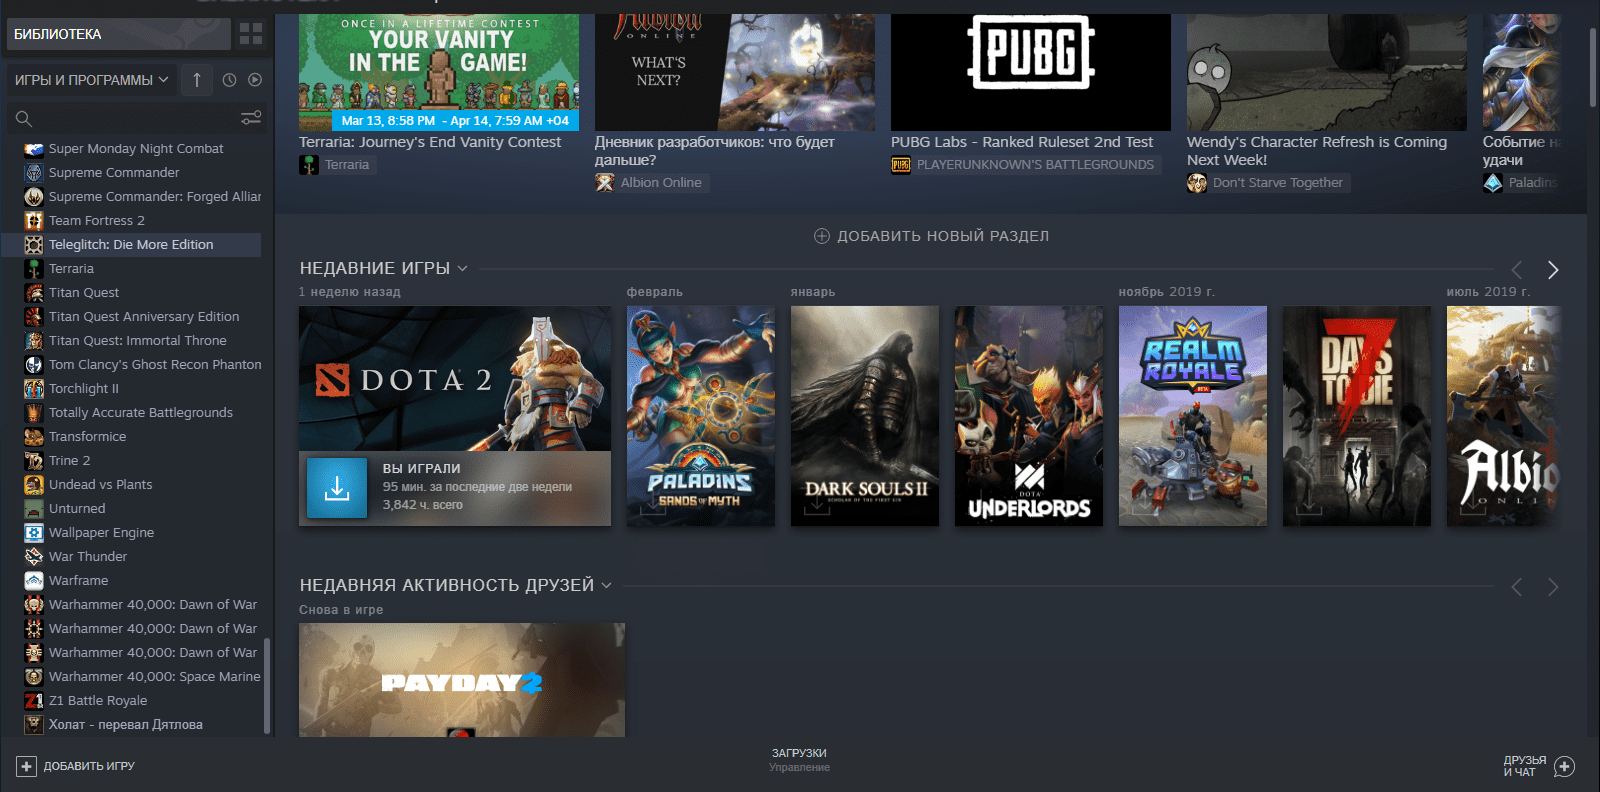The width and height of the screenshot is (1600, 792).
Task: Click the sort ascending arrow button
Action: pos(197,80)
